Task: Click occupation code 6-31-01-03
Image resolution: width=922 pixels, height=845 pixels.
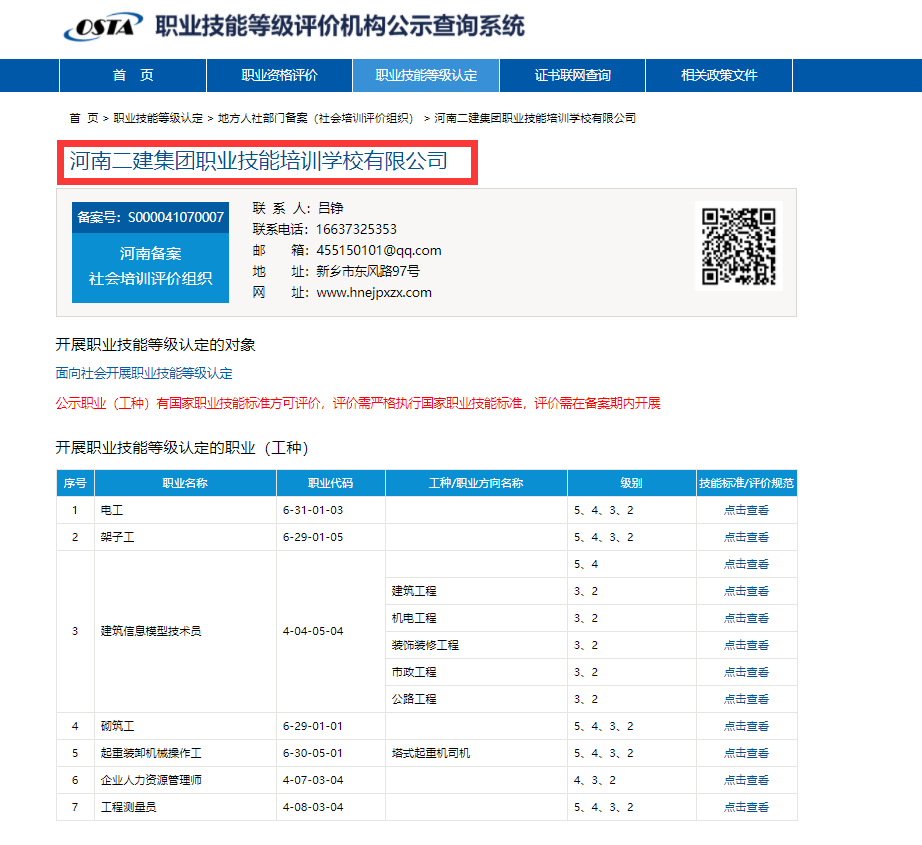Action: point(313,510)
